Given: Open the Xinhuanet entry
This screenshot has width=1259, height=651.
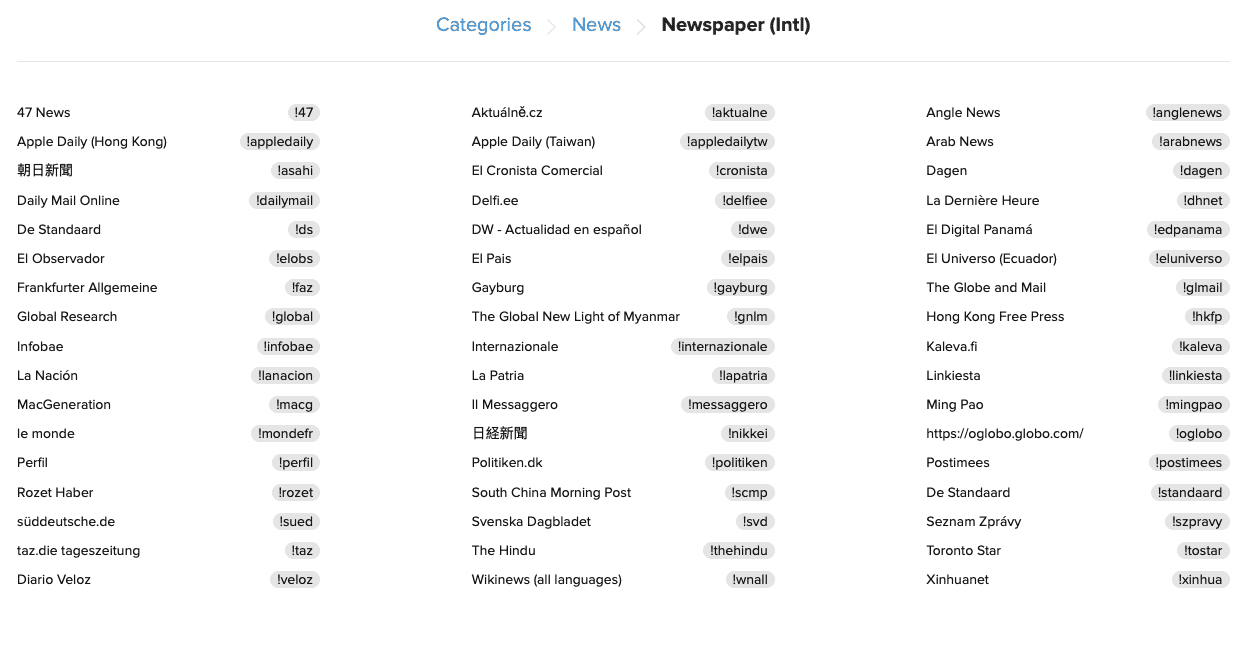Looking at the screenshot, I should pos(957,580).
